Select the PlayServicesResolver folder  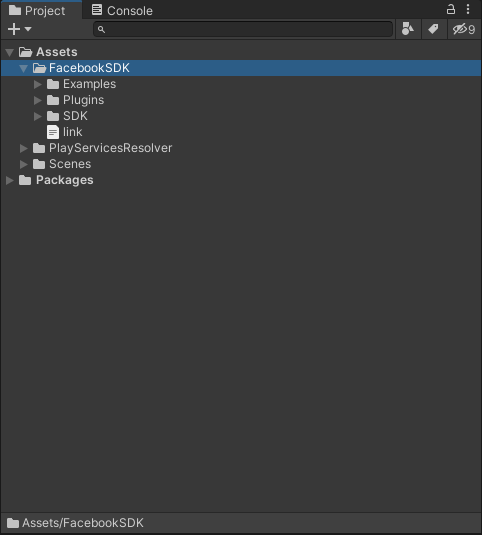click(x=103, y=148)
